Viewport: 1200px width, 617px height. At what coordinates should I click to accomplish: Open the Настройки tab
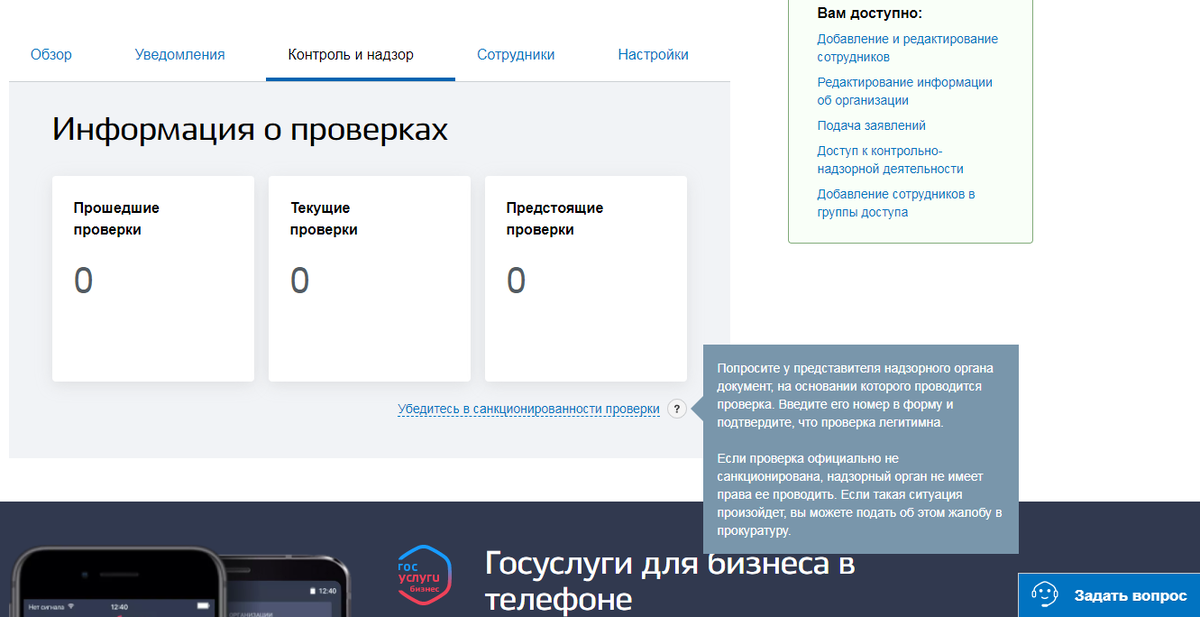click(653, 55)
